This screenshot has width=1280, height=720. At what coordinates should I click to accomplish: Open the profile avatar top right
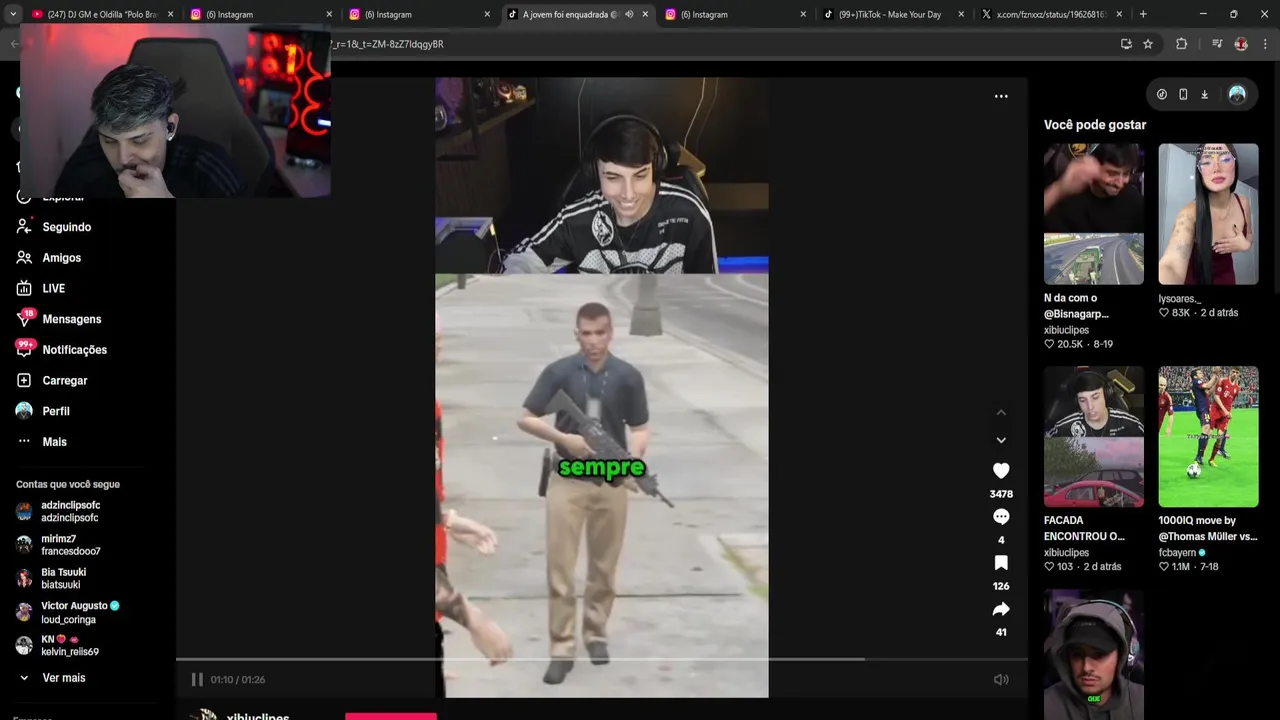click(x=1237, y=94)
